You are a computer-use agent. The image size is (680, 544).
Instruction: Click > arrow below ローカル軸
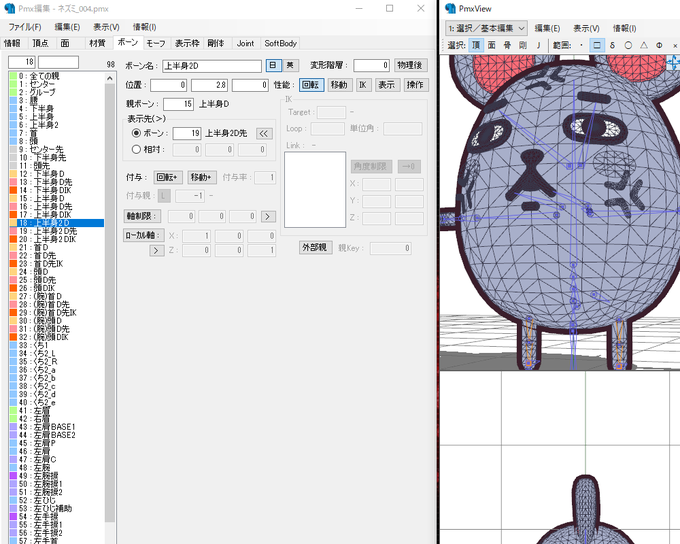point(157,250)
